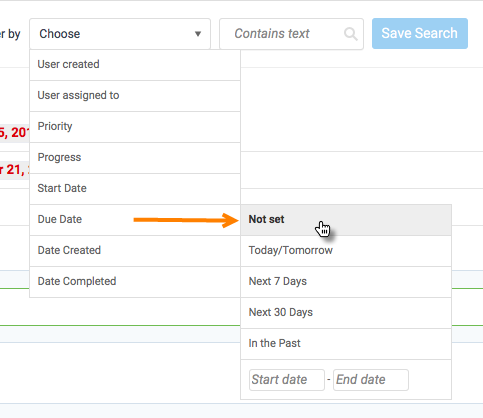
Task: Select User assigned to option
Action: click(135, 96)
